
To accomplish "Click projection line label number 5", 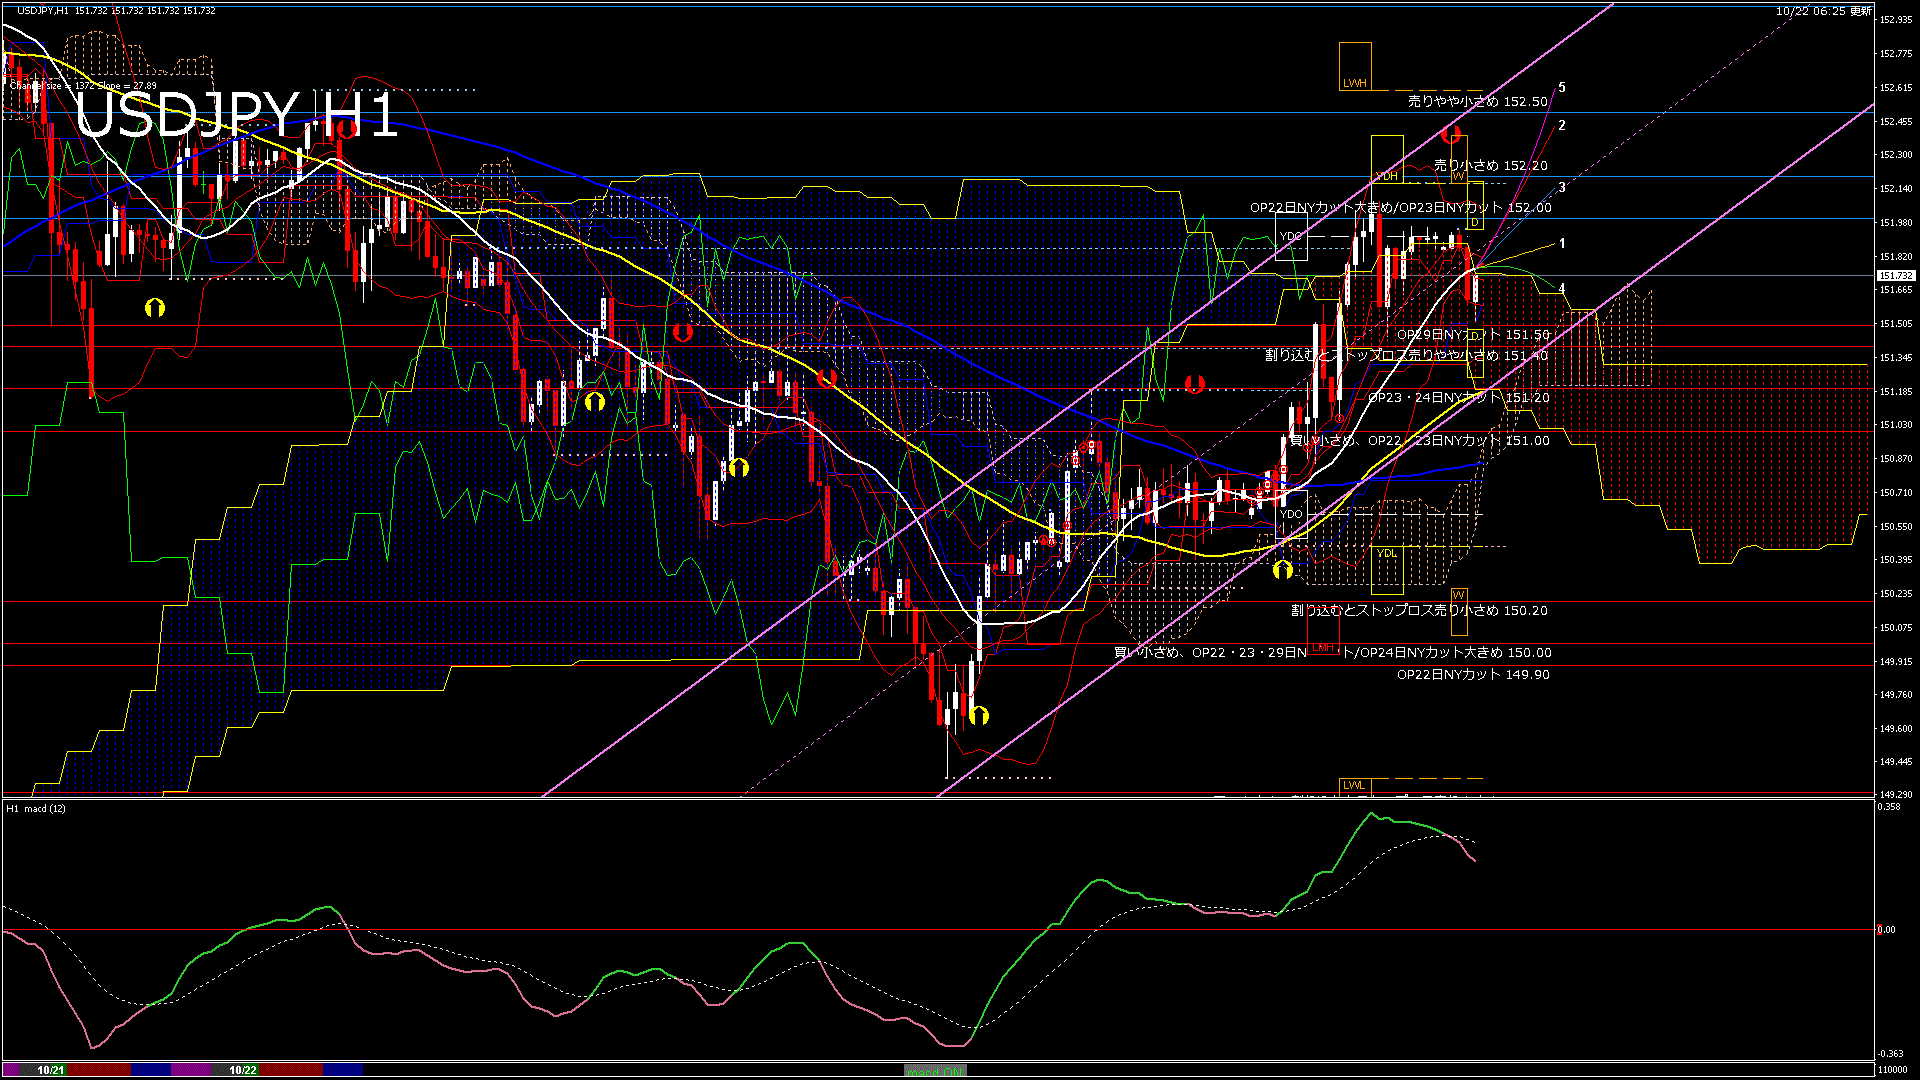I will [1562, 88].
